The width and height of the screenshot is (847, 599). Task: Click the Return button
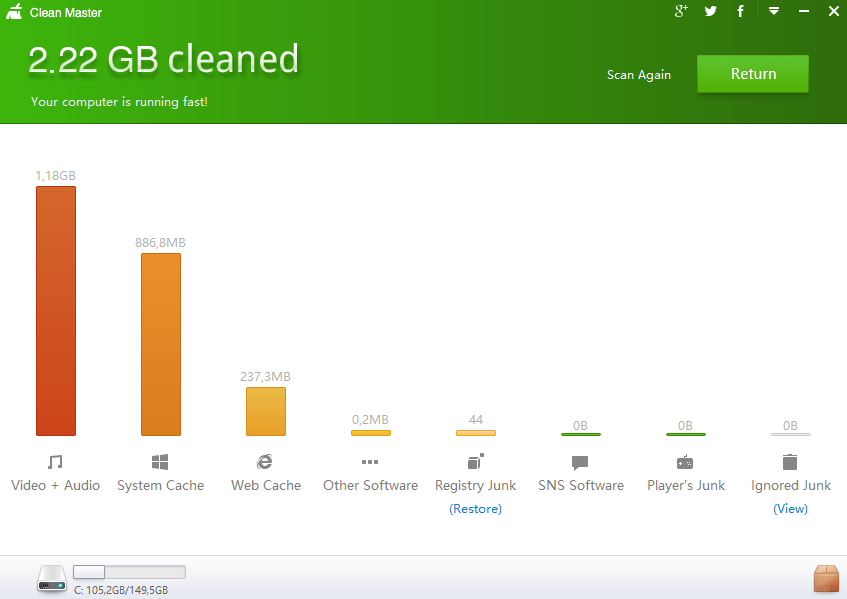point(753,74)
